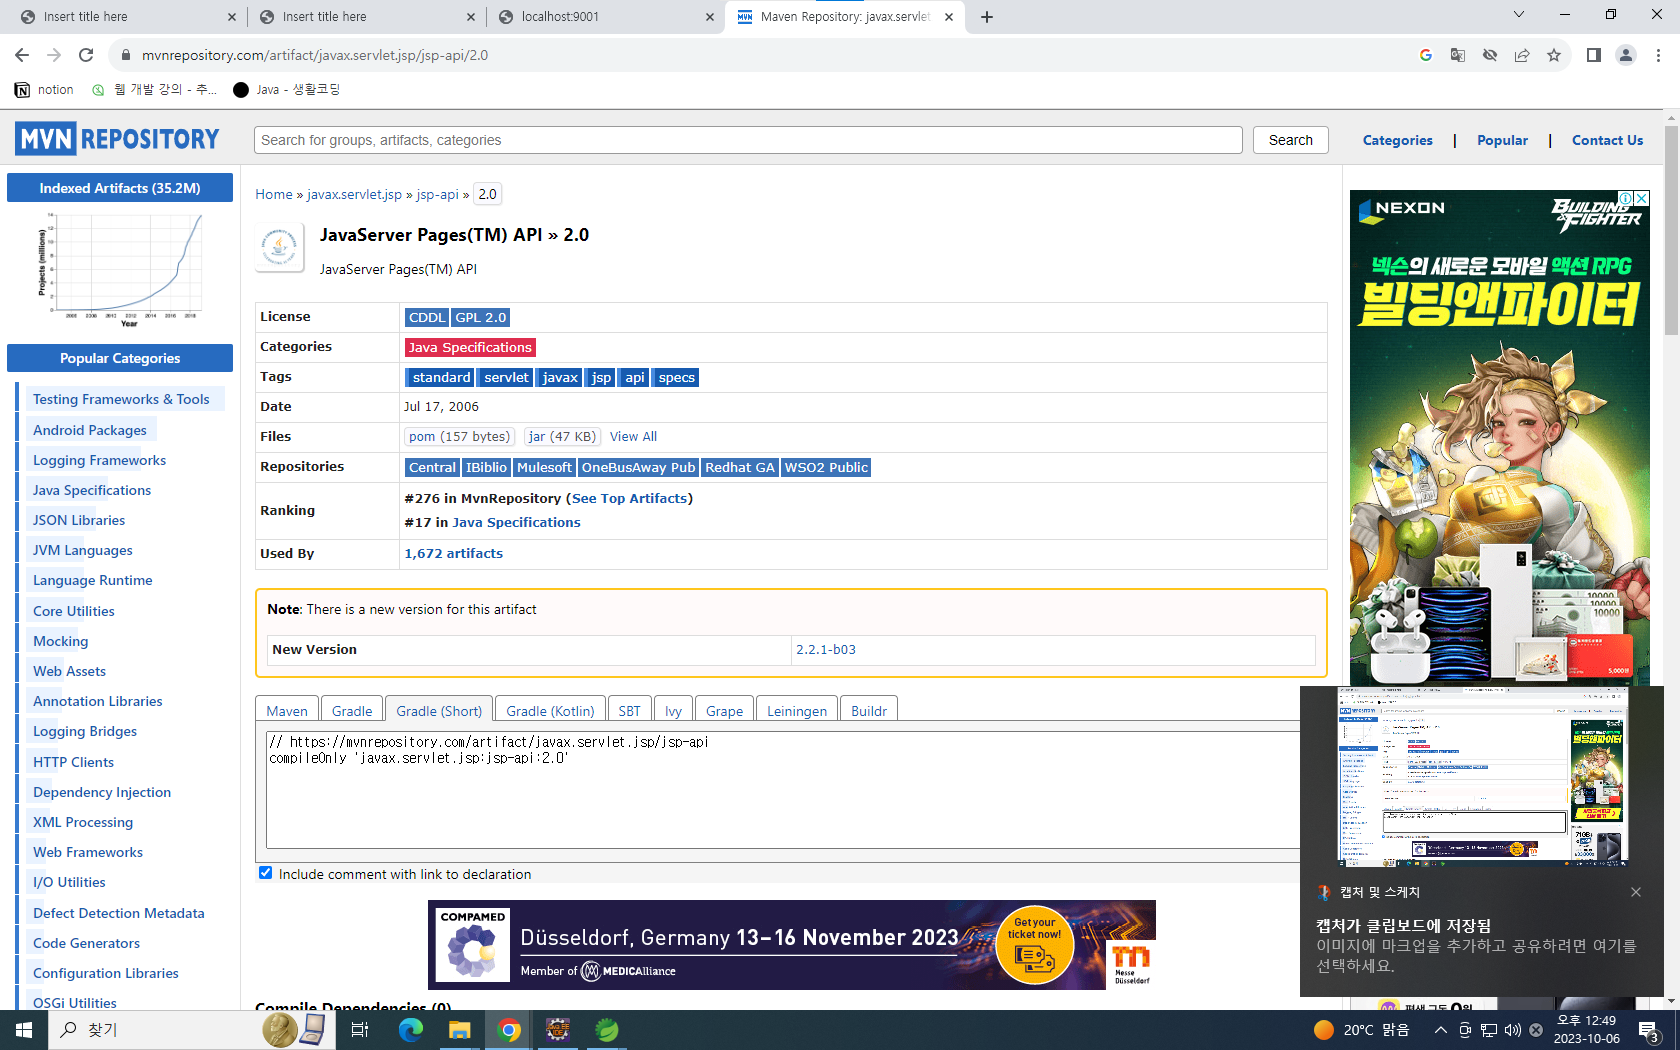The width and height of the screenshot is (1680, 1050).
Task: Click the MVN Repository logo
Action: point(117,139)
